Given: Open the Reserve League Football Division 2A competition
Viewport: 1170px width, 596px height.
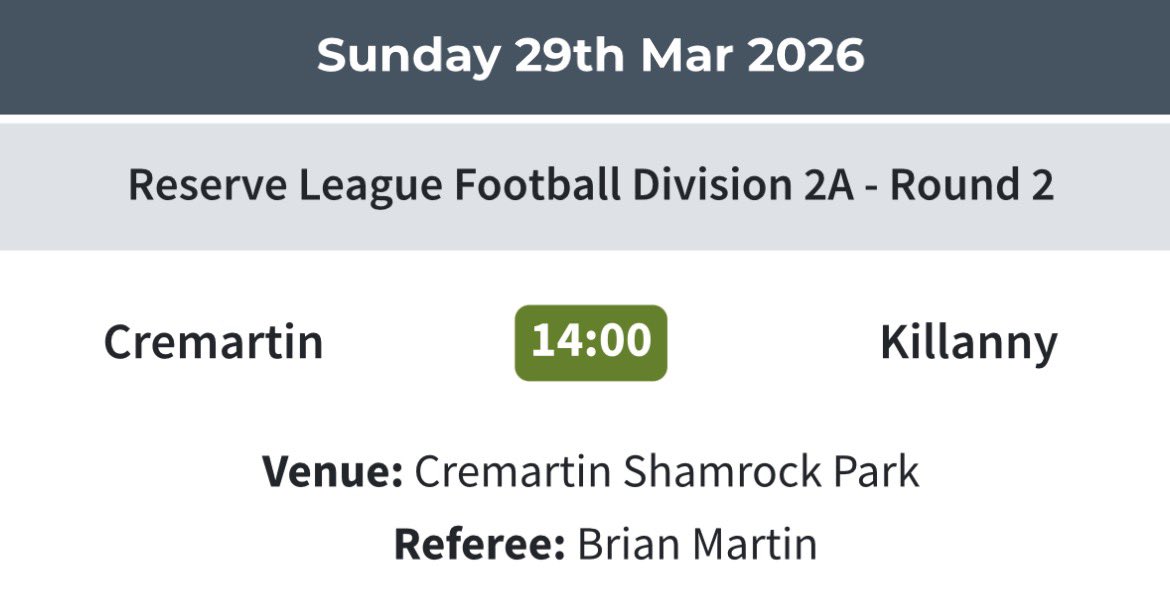Looking at the screenshot, I should point(590,187).
